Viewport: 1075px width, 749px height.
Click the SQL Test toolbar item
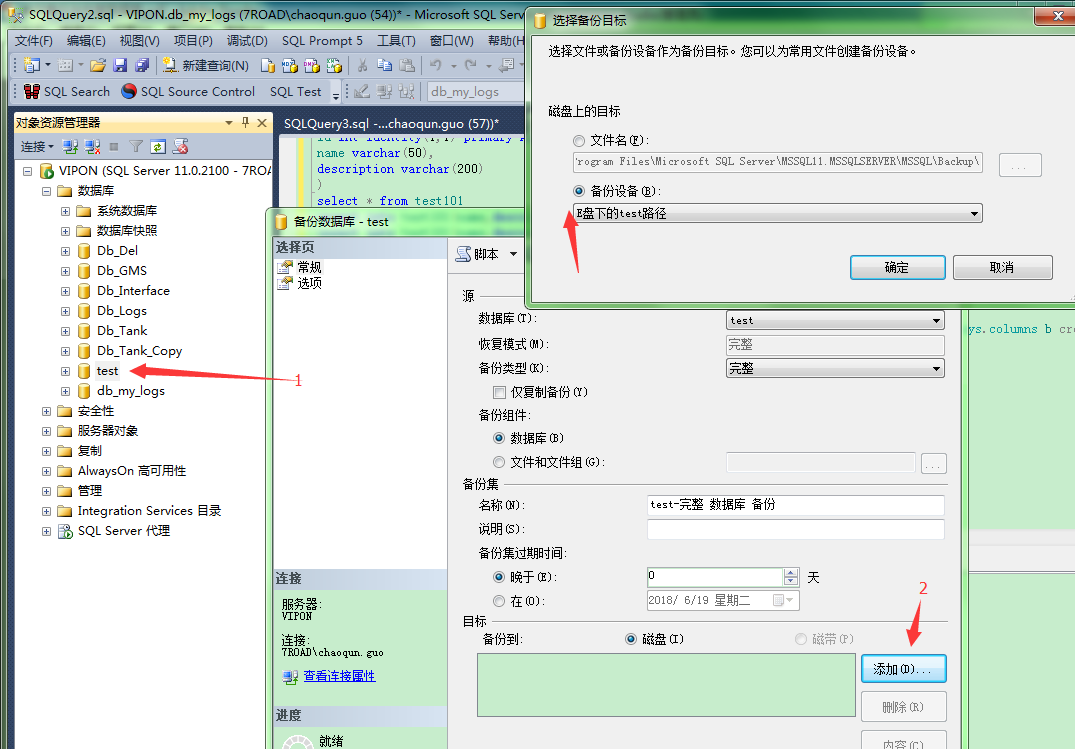coord(295,91)
